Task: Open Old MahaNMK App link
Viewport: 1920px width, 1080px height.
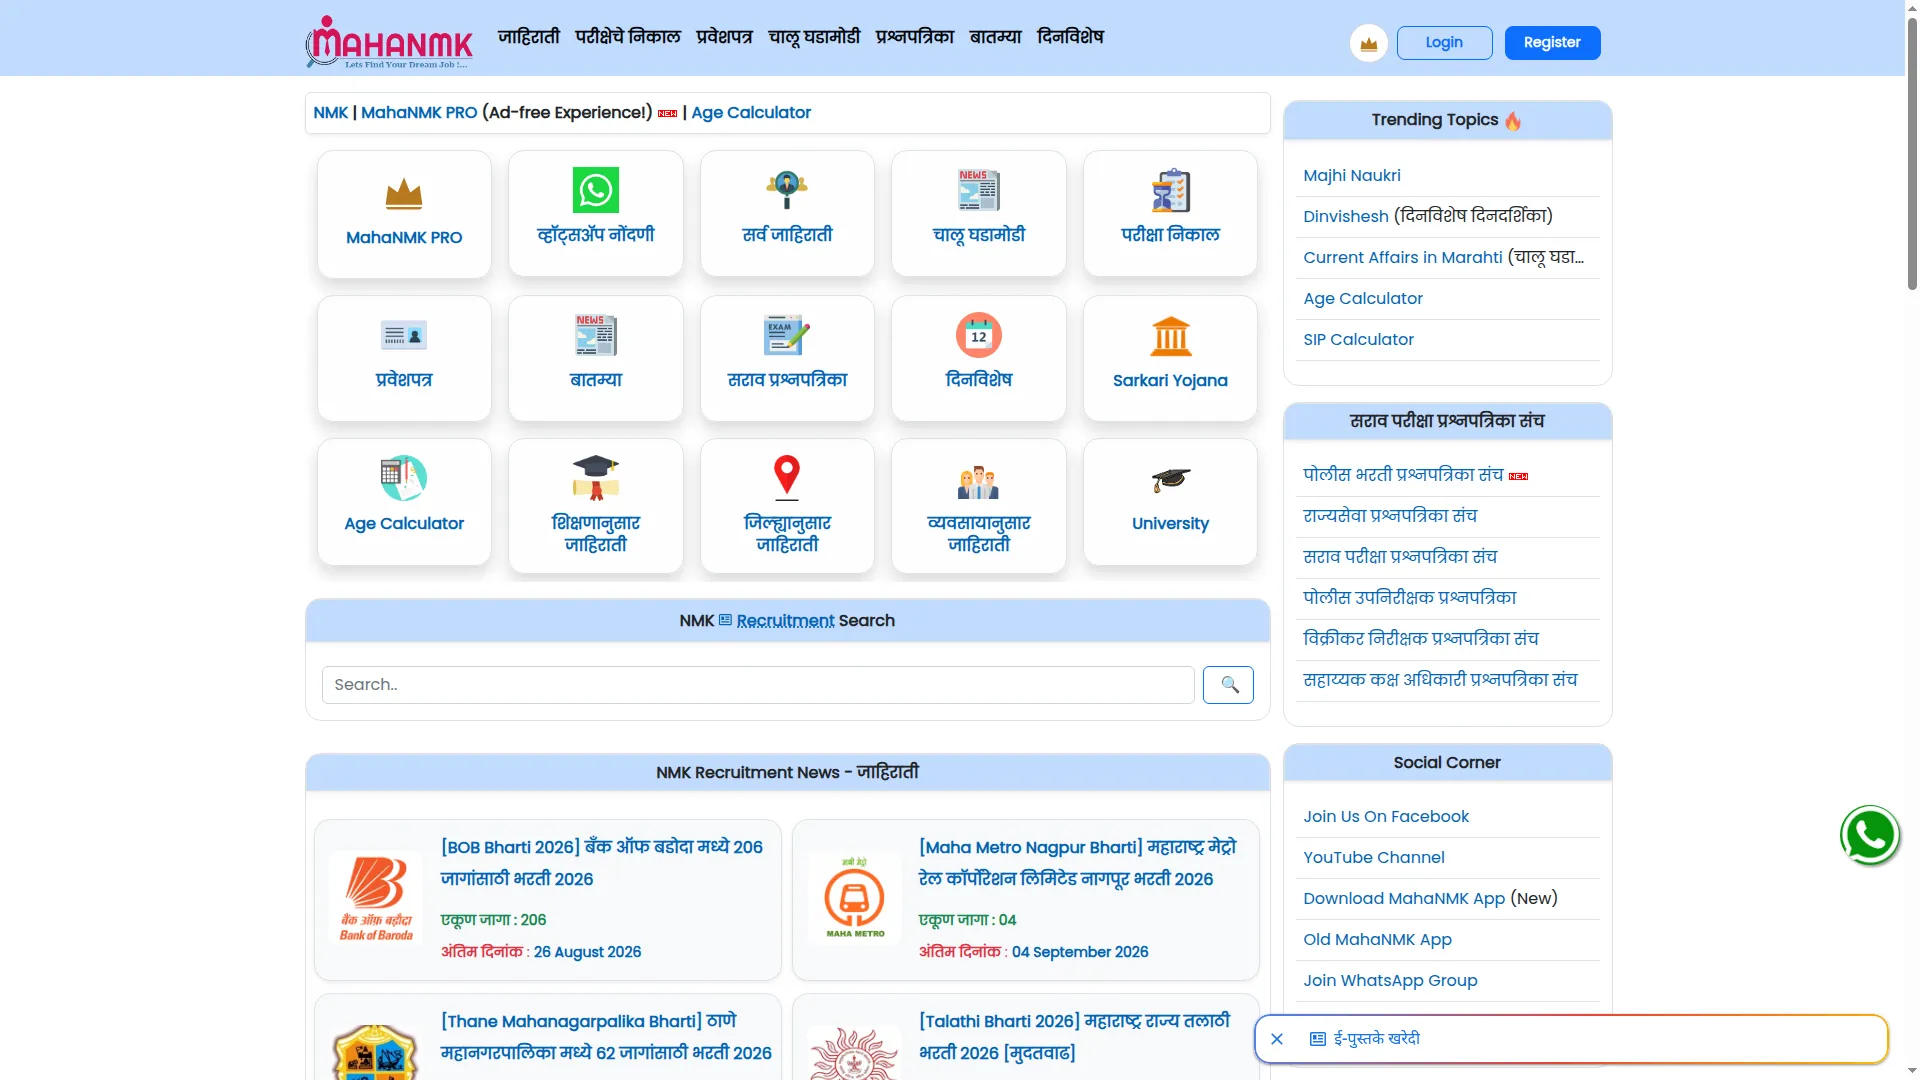Action: 1377,940
